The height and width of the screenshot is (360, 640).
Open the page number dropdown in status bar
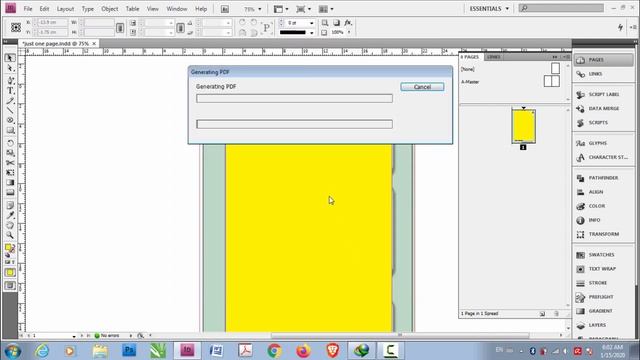click(74, 336)
